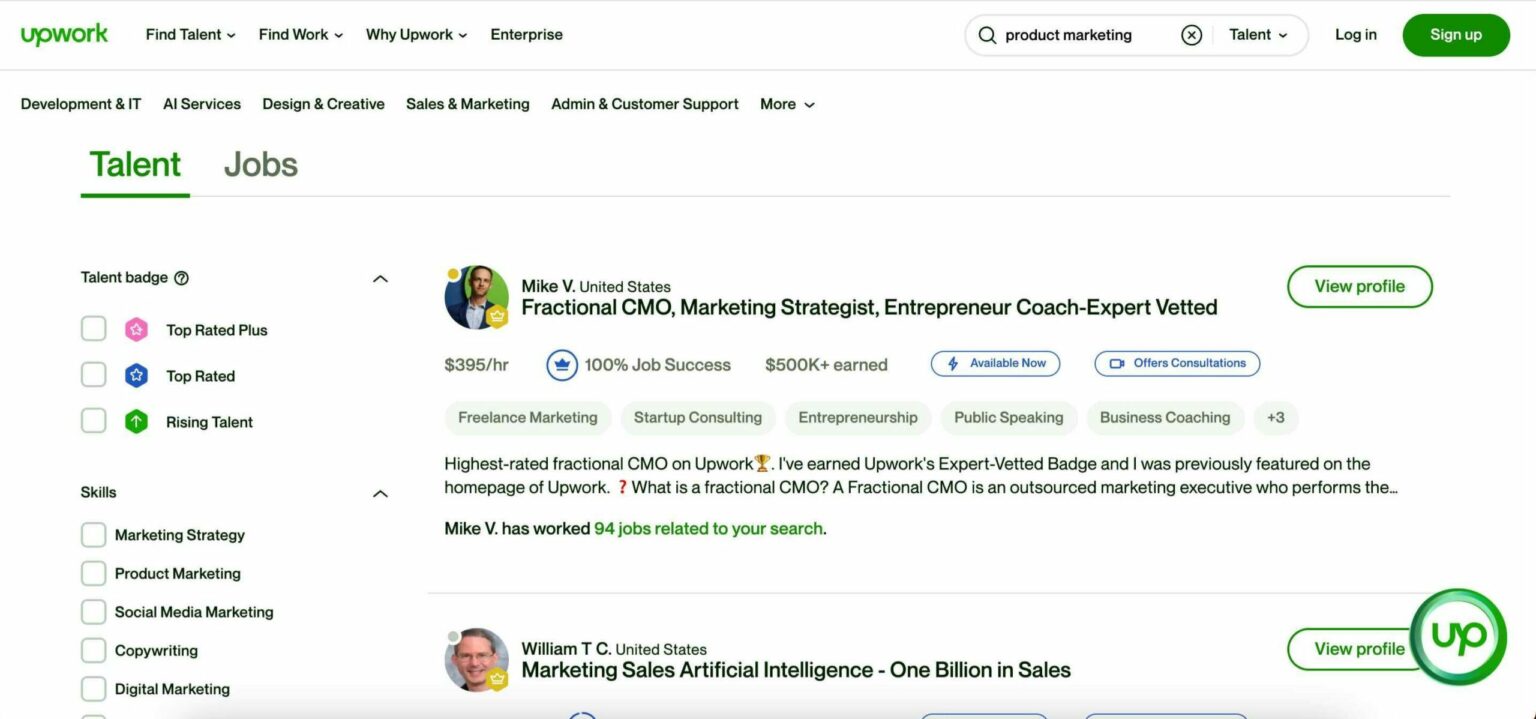The width and height of the screenshot is (1536, 719).
Task: Open the Talent search scope dropdown
Action: tap(1258, 34)
